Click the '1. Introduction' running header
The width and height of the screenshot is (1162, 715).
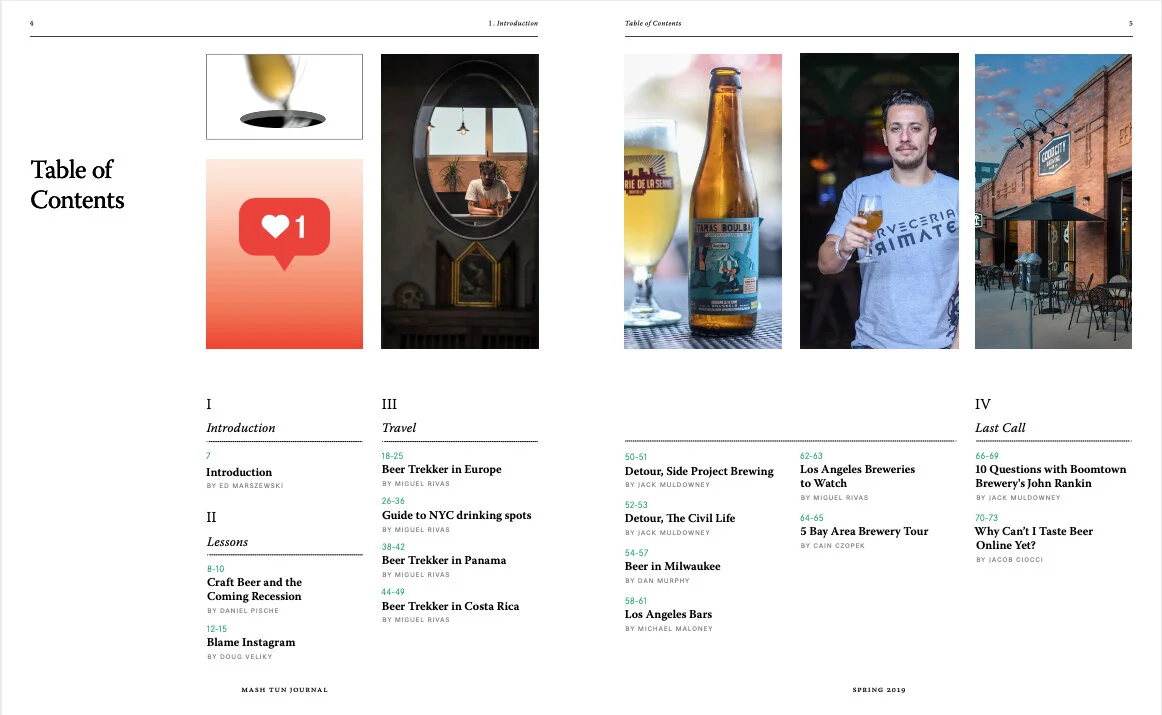(x=513, y=24)
